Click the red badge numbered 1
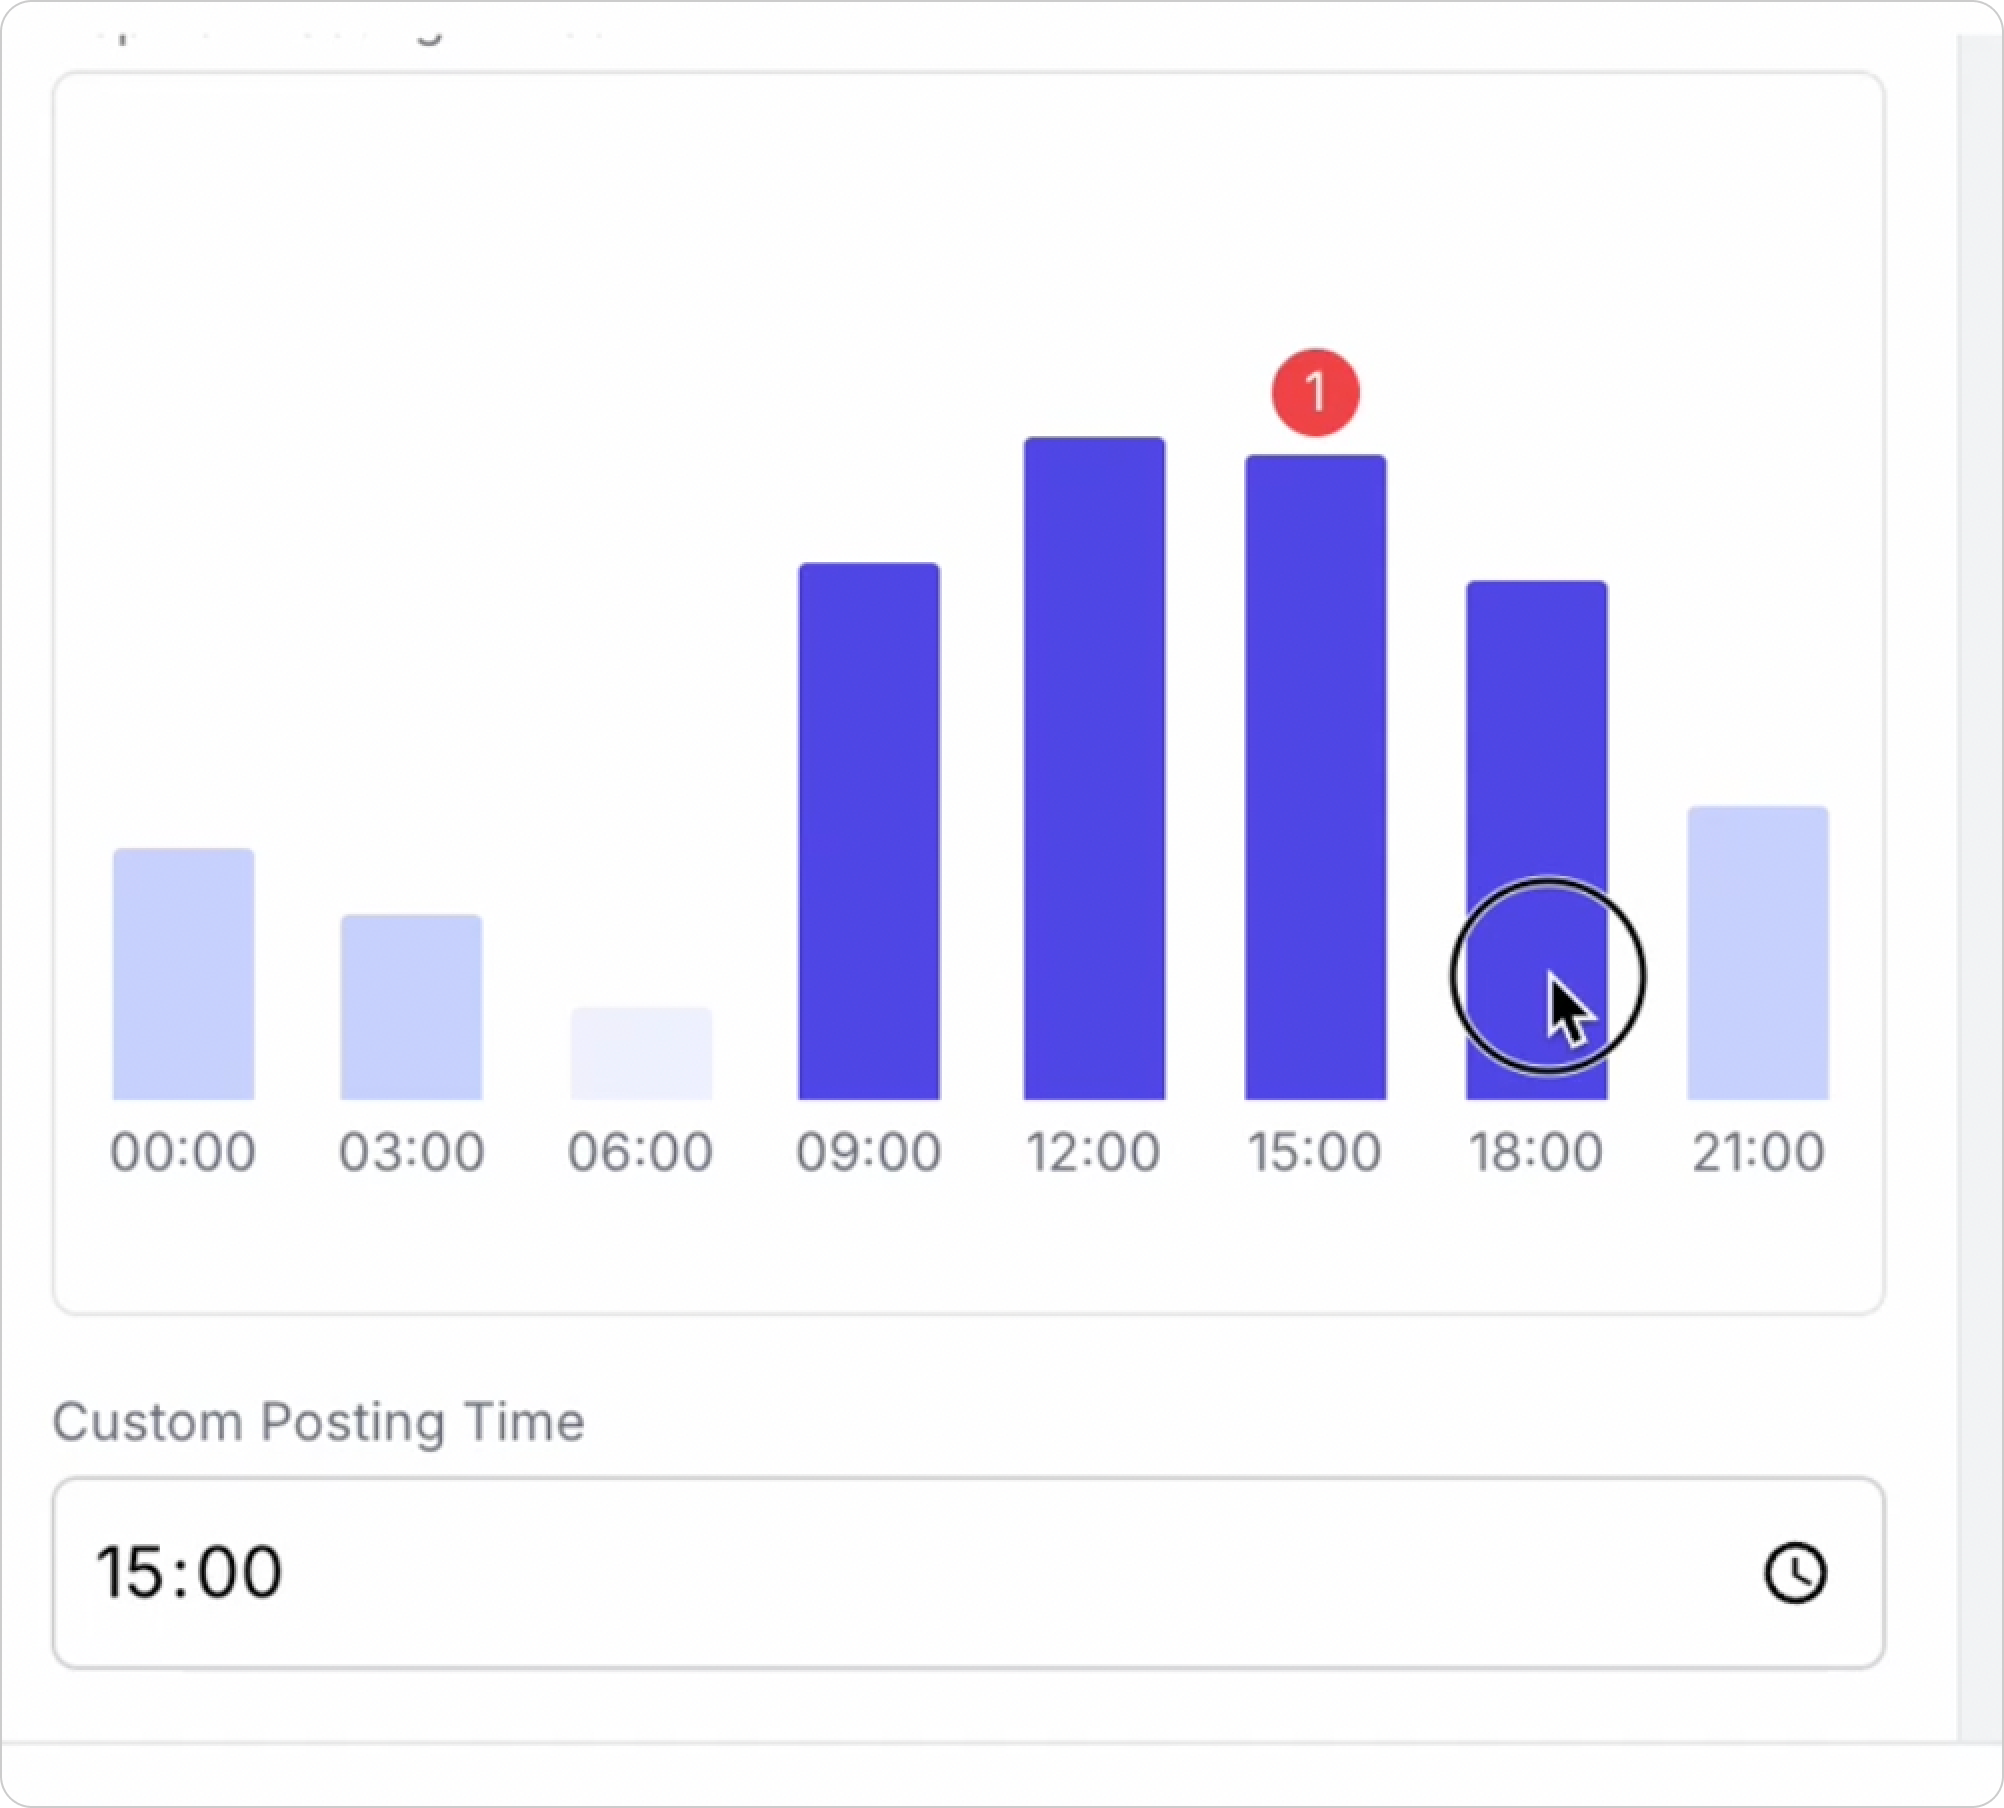 tap(1315, 392)
